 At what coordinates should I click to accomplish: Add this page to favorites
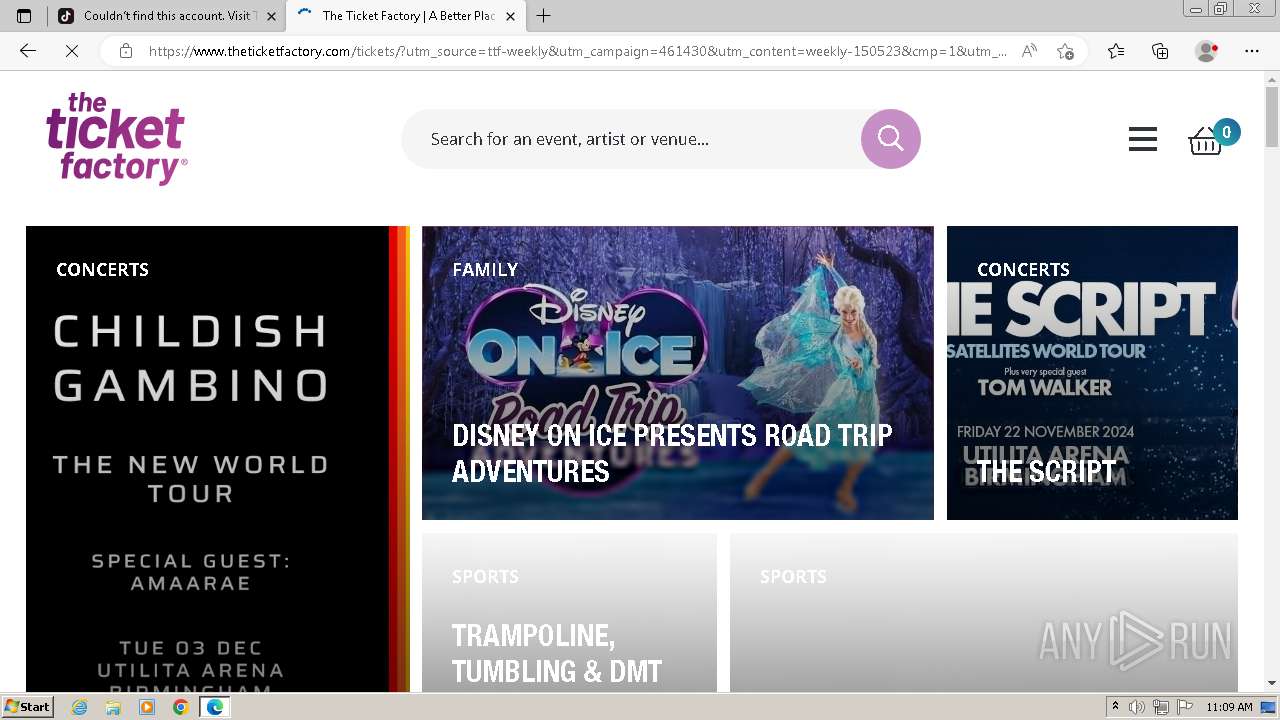[1066, 51]
